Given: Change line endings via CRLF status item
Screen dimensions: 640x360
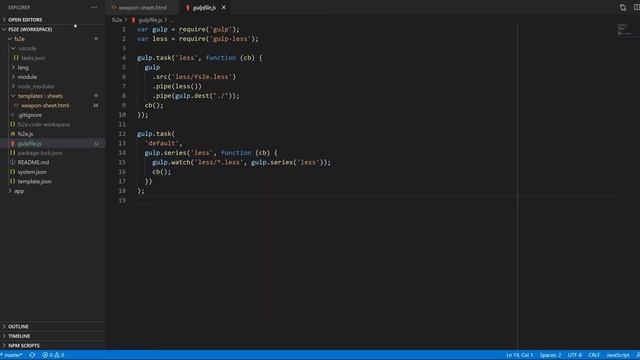Looking at the screenshot, I should 594,355.
